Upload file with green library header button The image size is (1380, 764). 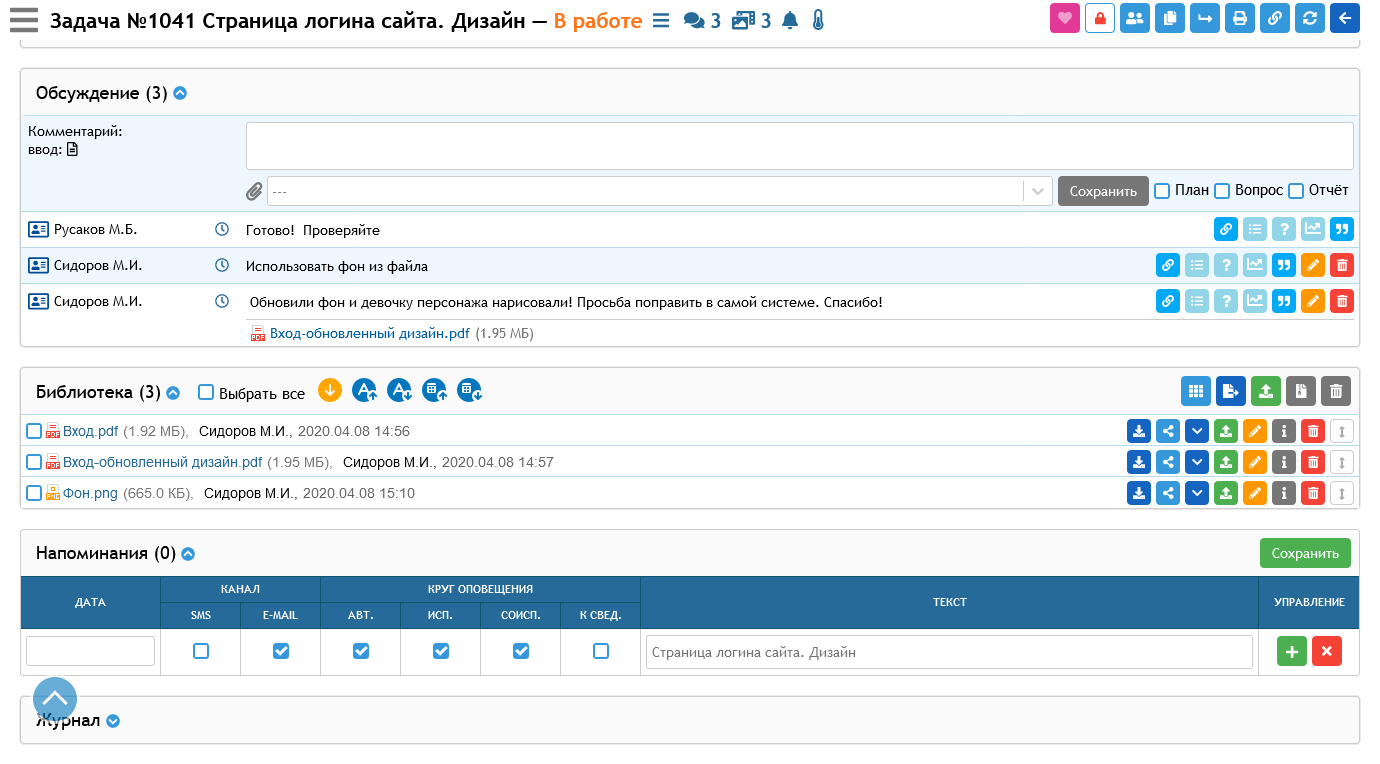pos(1266,391)
